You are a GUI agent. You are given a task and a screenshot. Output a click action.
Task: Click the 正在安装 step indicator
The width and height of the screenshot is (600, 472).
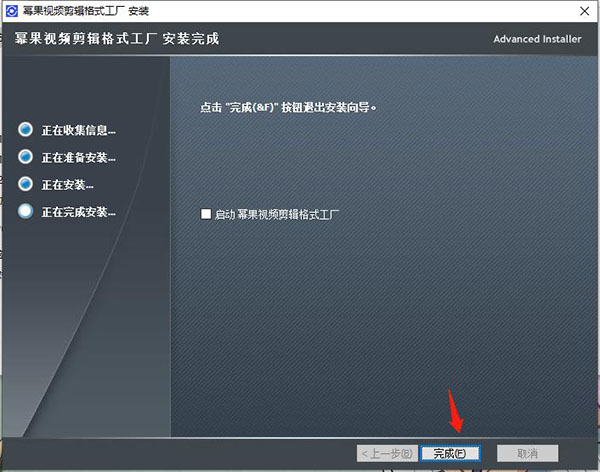pyautogui.click(x=26, y=184)
